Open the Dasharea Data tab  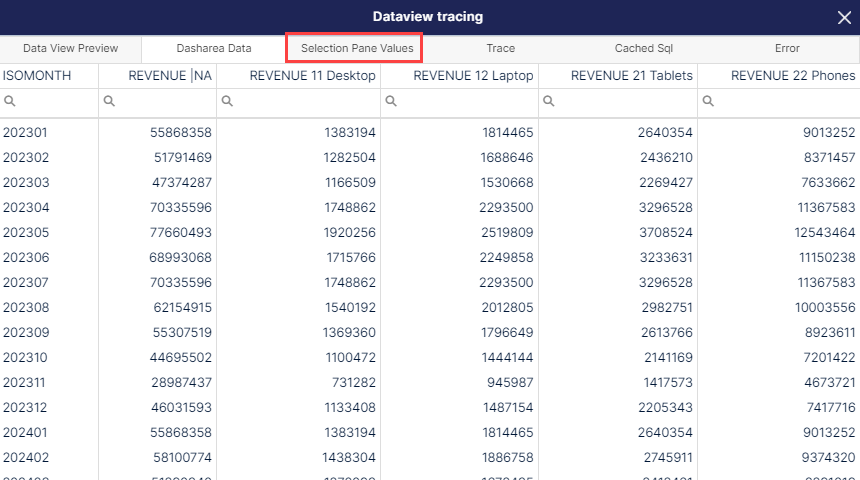(214, 48)
